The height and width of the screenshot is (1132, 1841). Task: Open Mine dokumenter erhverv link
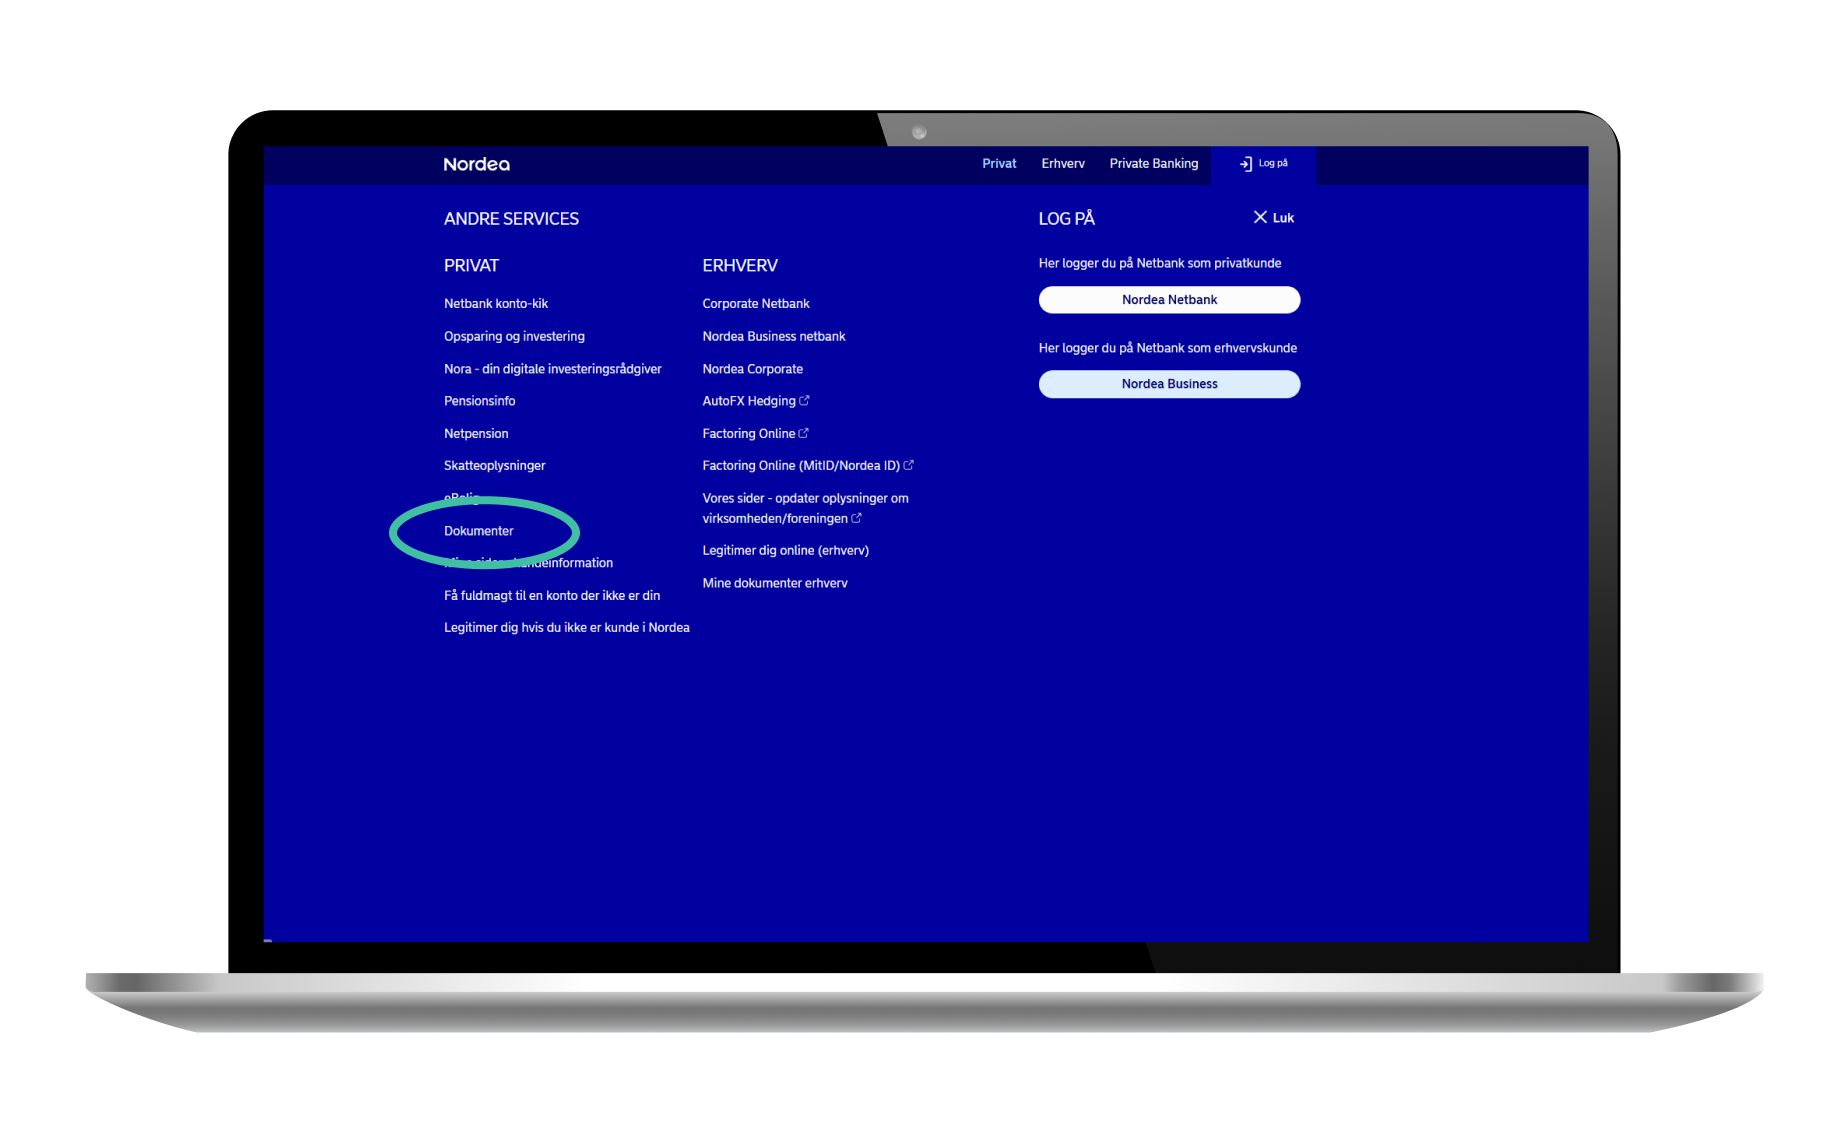click(775, 583)
